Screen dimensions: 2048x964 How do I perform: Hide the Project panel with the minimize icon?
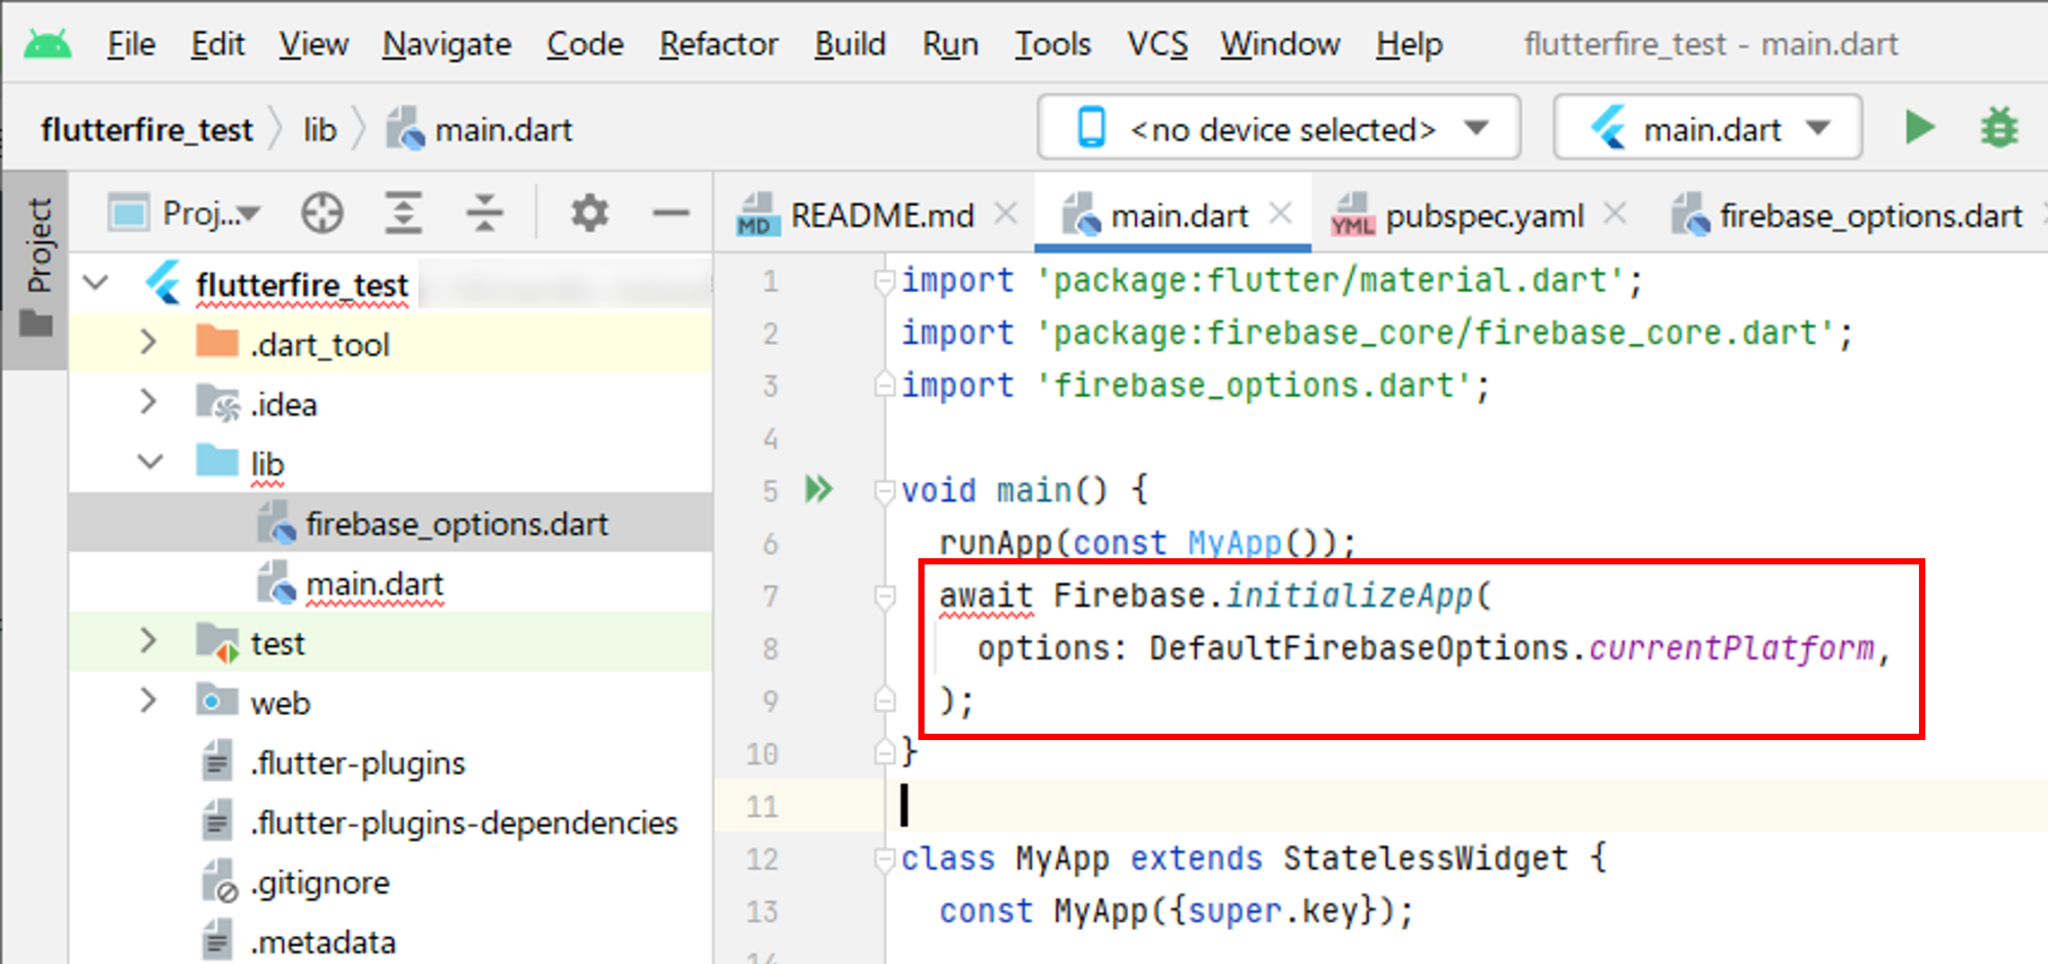pyautogui.click(x=670, y=212)
